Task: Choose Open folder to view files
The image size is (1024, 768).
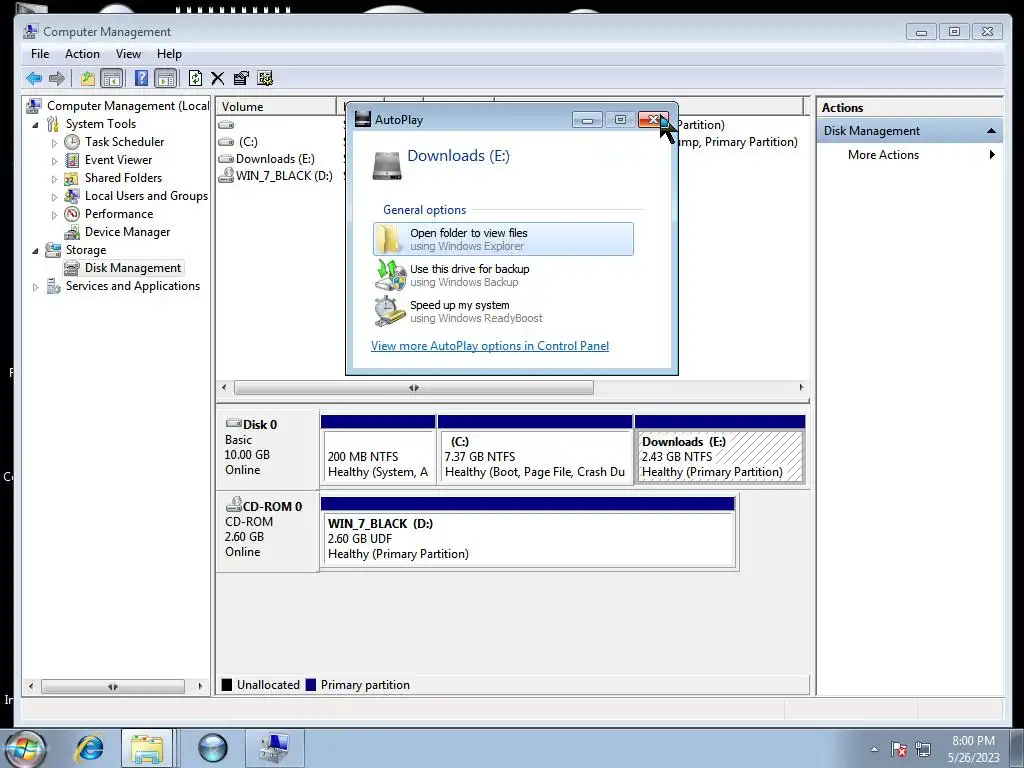Action: [503, 239]
